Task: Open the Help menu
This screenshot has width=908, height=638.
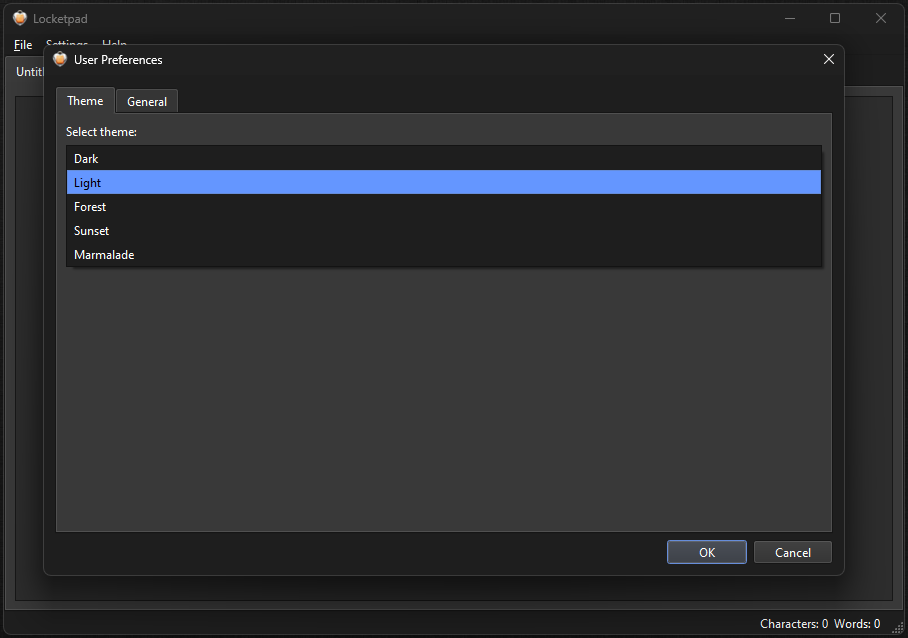Action: [x=113, y=44]
